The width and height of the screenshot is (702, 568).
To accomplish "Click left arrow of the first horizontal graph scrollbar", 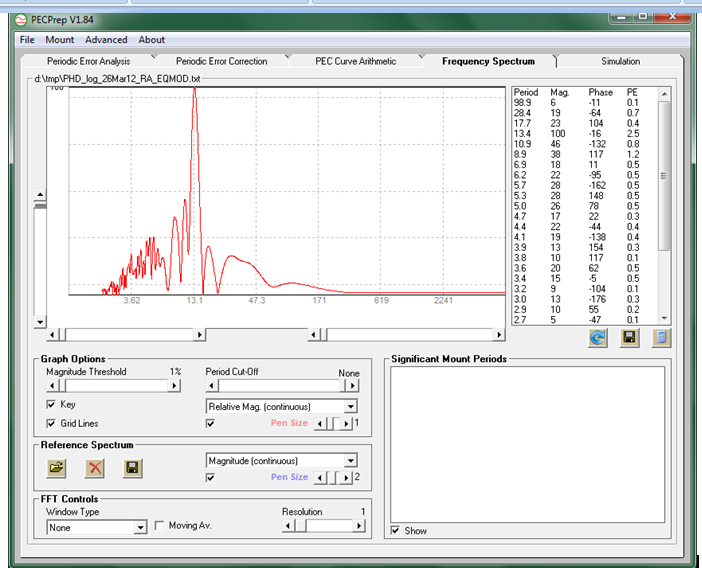I will pos(52,334).
